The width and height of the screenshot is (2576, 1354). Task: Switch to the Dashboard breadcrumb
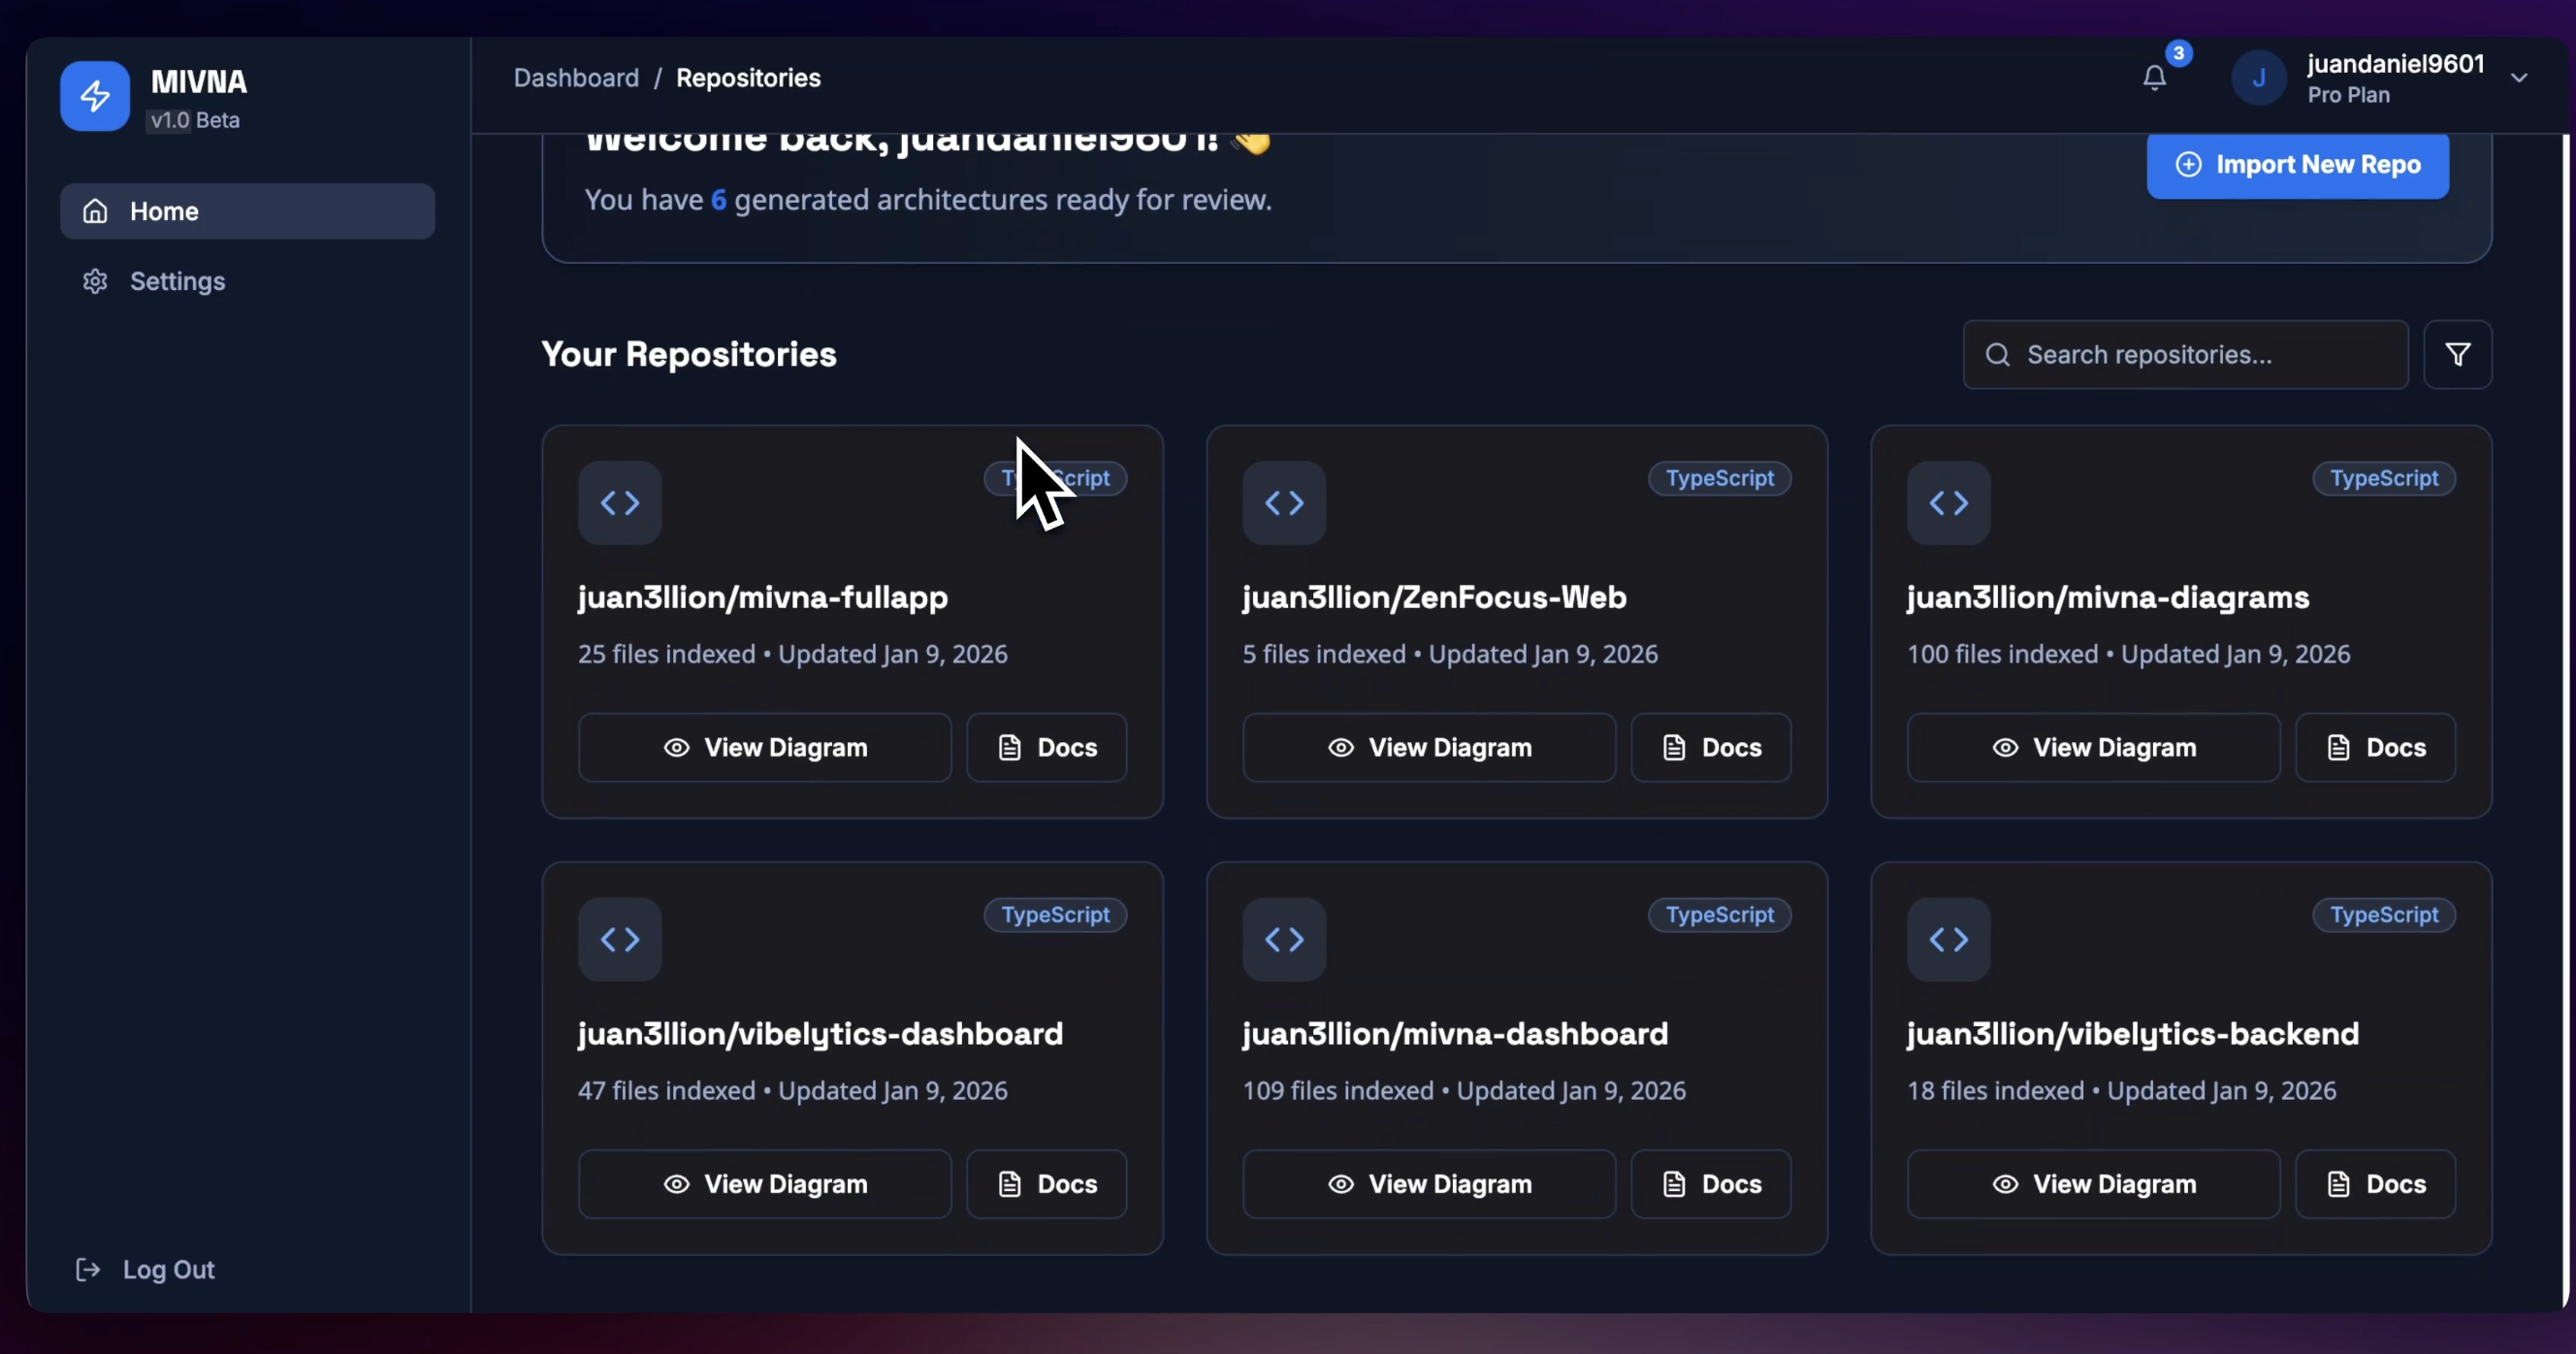pos(575,77)
